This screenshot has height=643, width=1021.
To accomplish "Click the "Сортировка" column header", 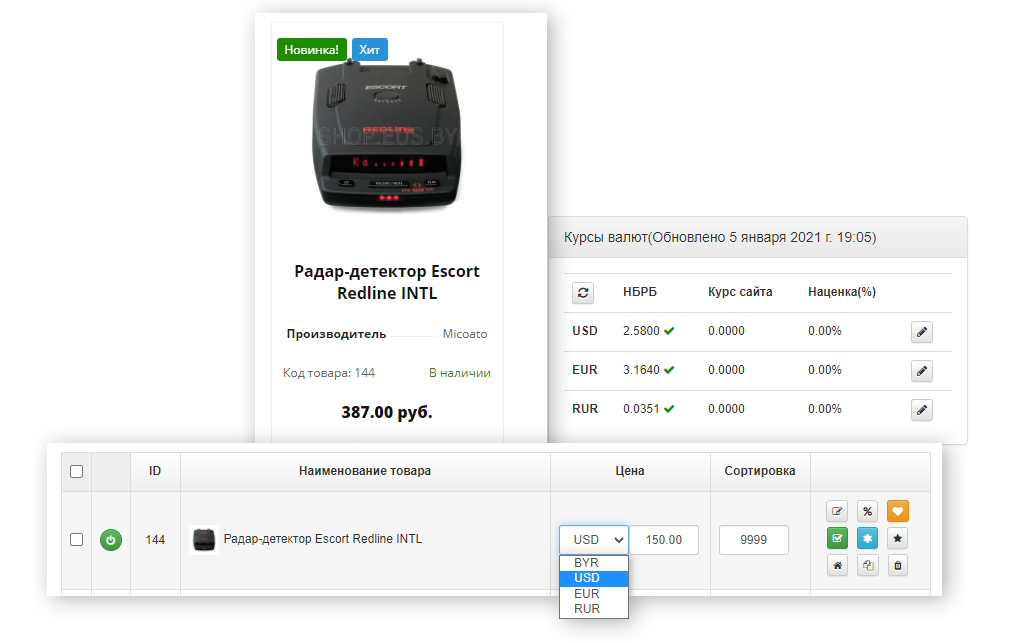I will pos(760,470).
